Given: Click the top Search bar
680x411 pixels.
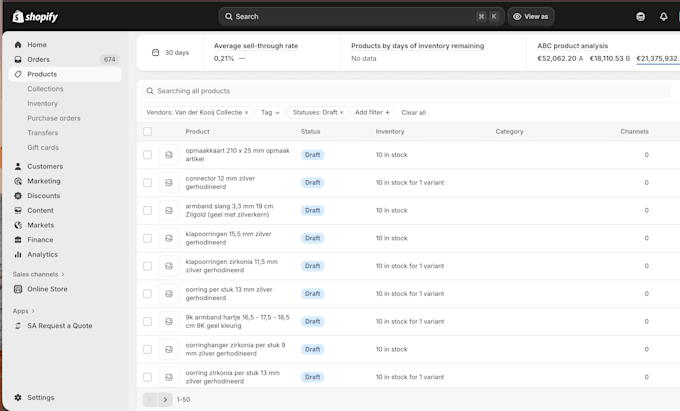Looking at the screenshot, I should [362, 16].
